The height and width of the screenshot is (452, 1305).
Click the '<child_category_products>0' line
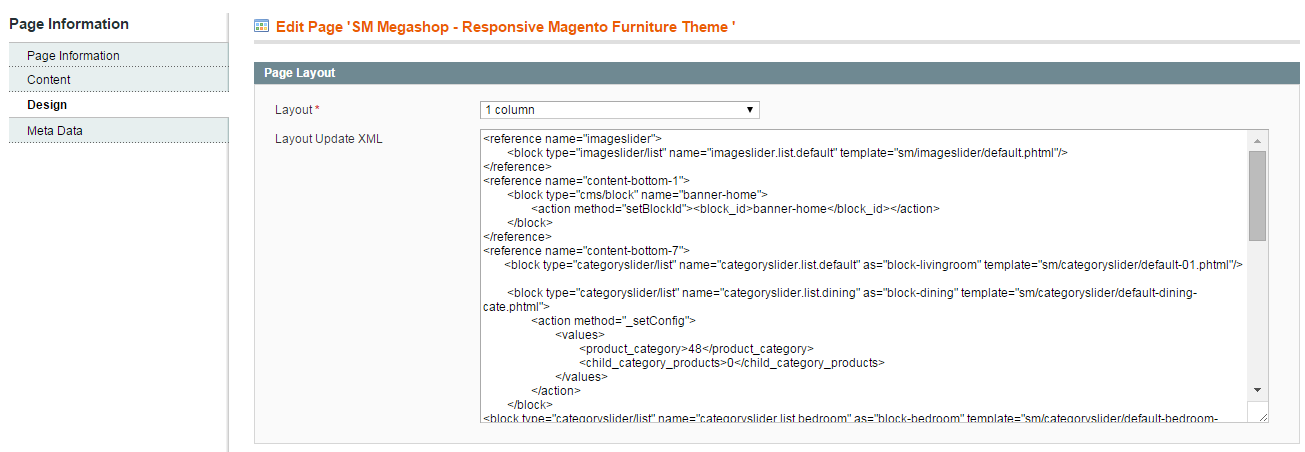click(732, 363)
